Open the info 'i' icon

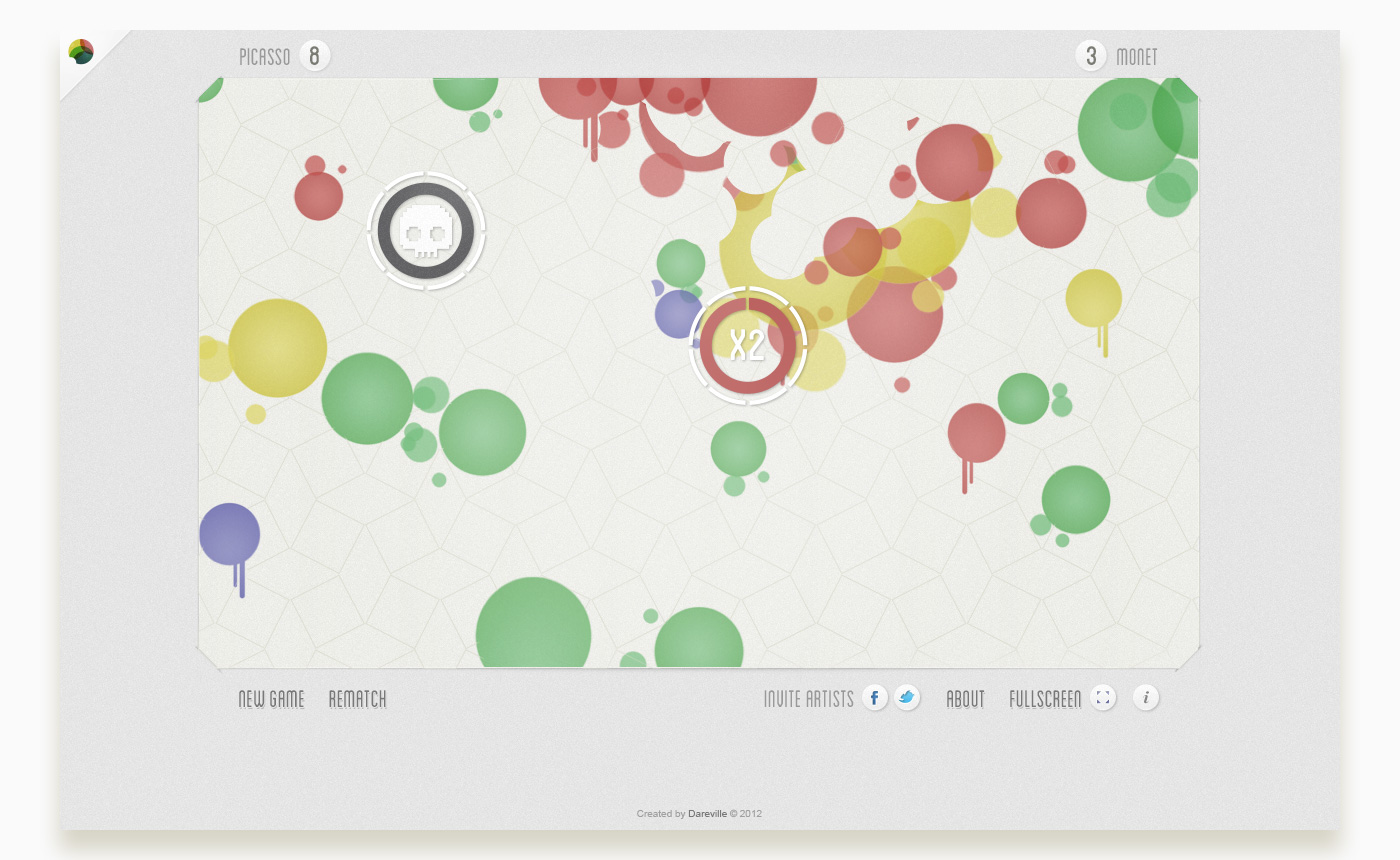click(1146, 698)
